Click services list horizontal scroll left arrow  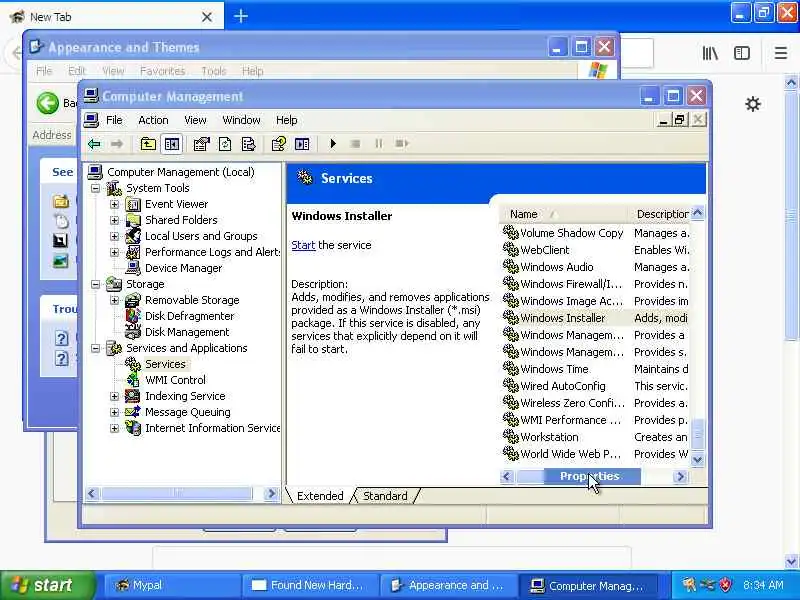[x=507, y=477]
